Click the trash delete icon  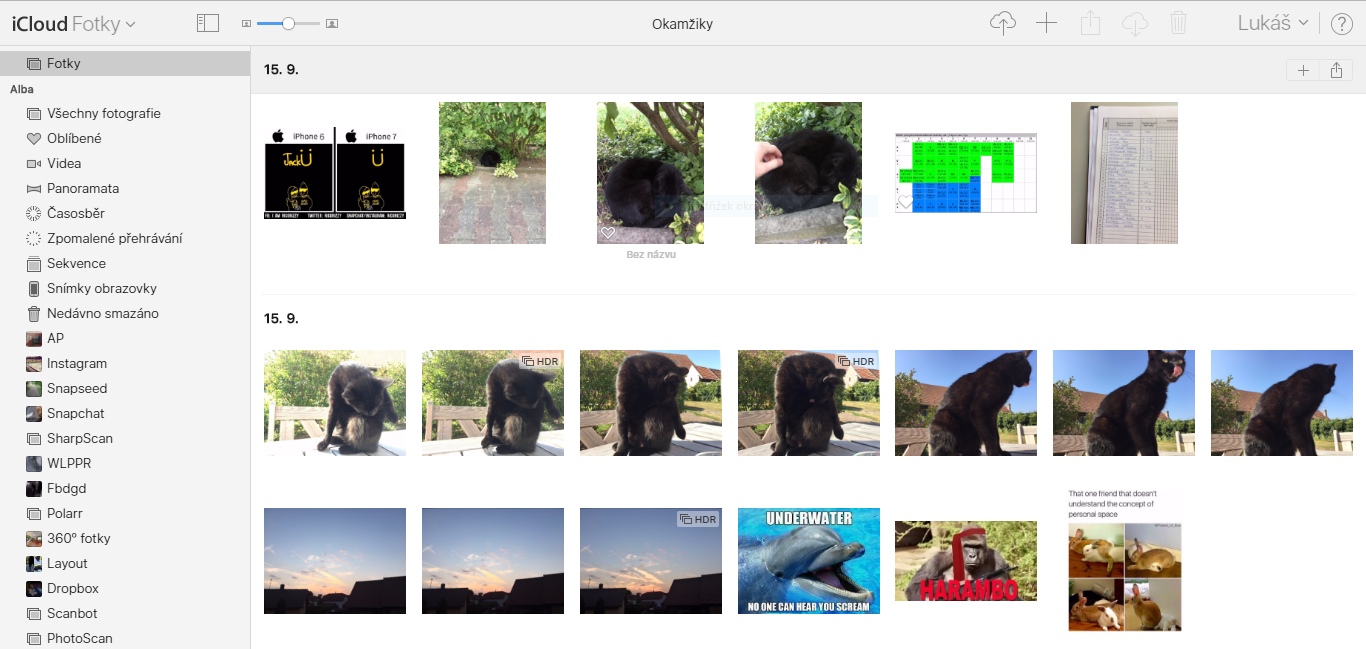click(x=1178, y=23)
